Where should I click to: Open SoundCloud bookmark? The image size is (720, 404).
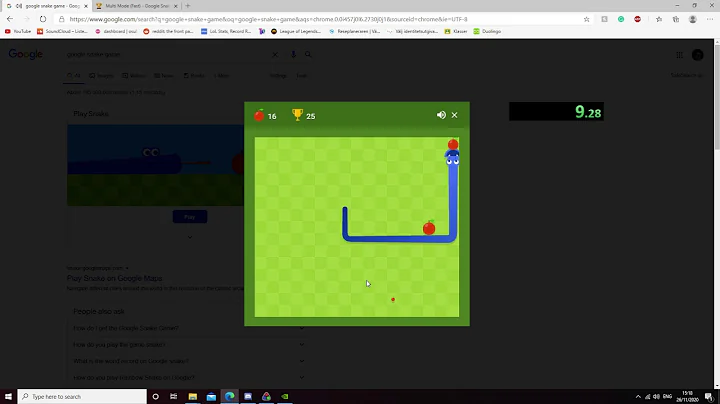[x=62, y=31]
